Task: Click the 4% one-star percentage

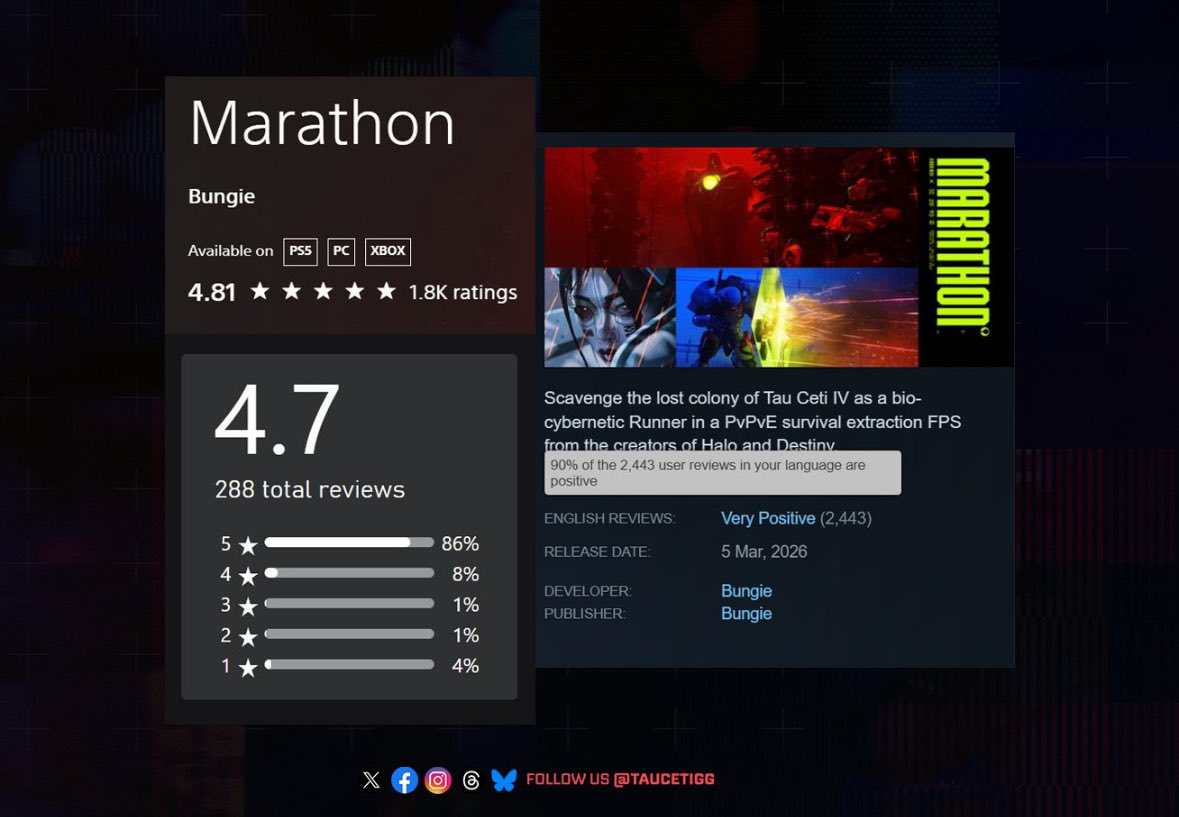Action: [465, 665]
